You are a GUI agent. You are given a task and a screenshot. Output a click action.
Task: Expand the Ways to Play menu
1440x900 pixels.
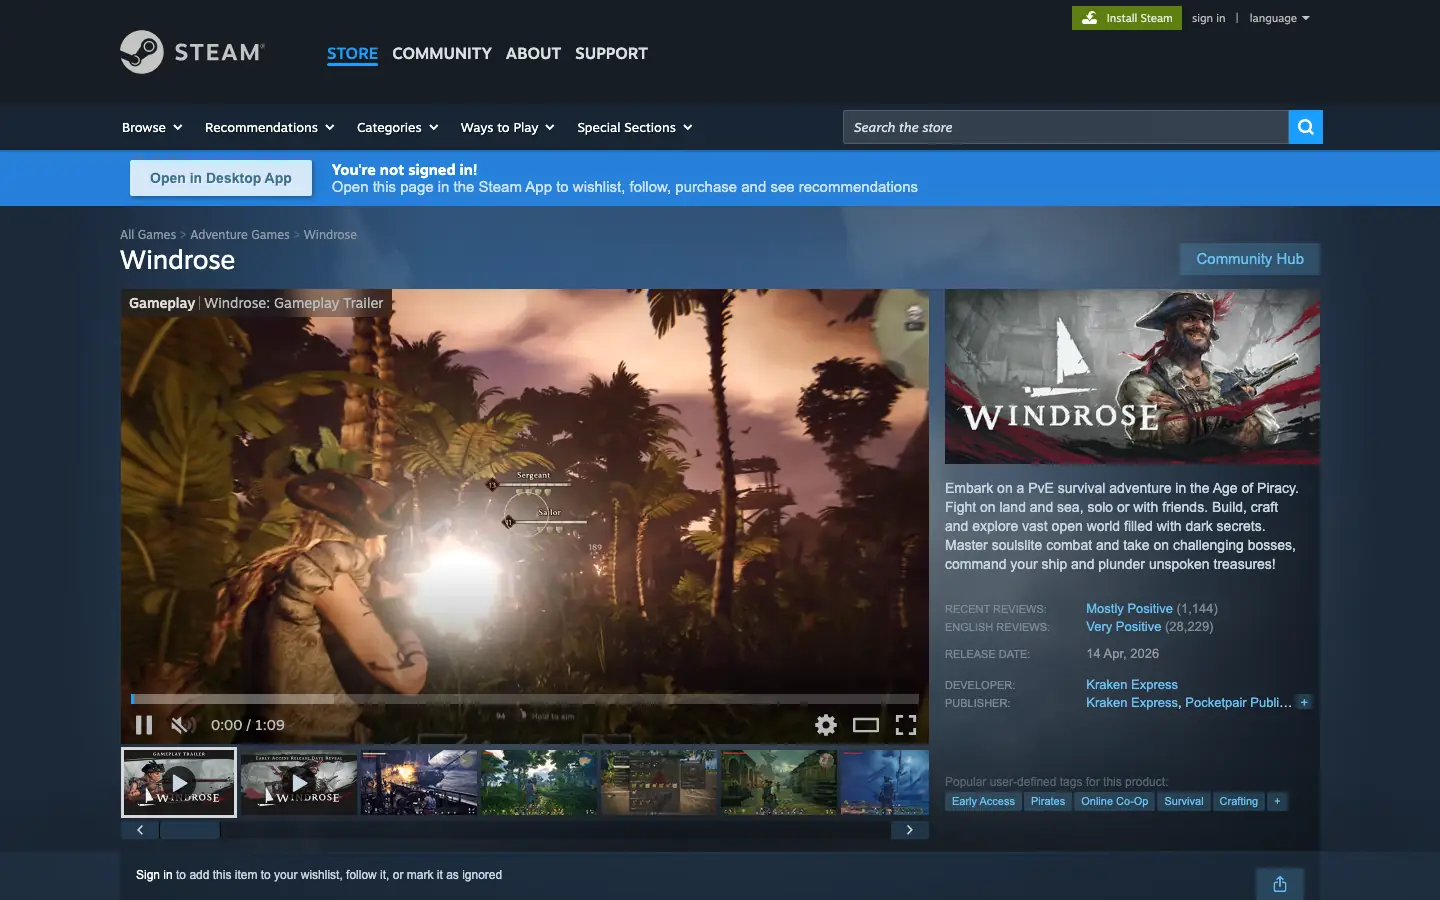click(x=507, y=127)
